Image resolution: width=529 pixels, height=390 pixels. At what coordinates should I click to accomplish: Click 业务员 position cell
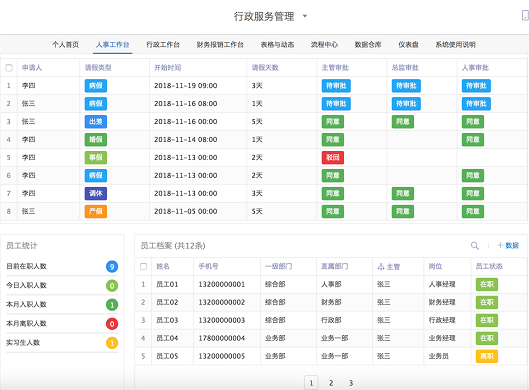(x=439, y=356)
